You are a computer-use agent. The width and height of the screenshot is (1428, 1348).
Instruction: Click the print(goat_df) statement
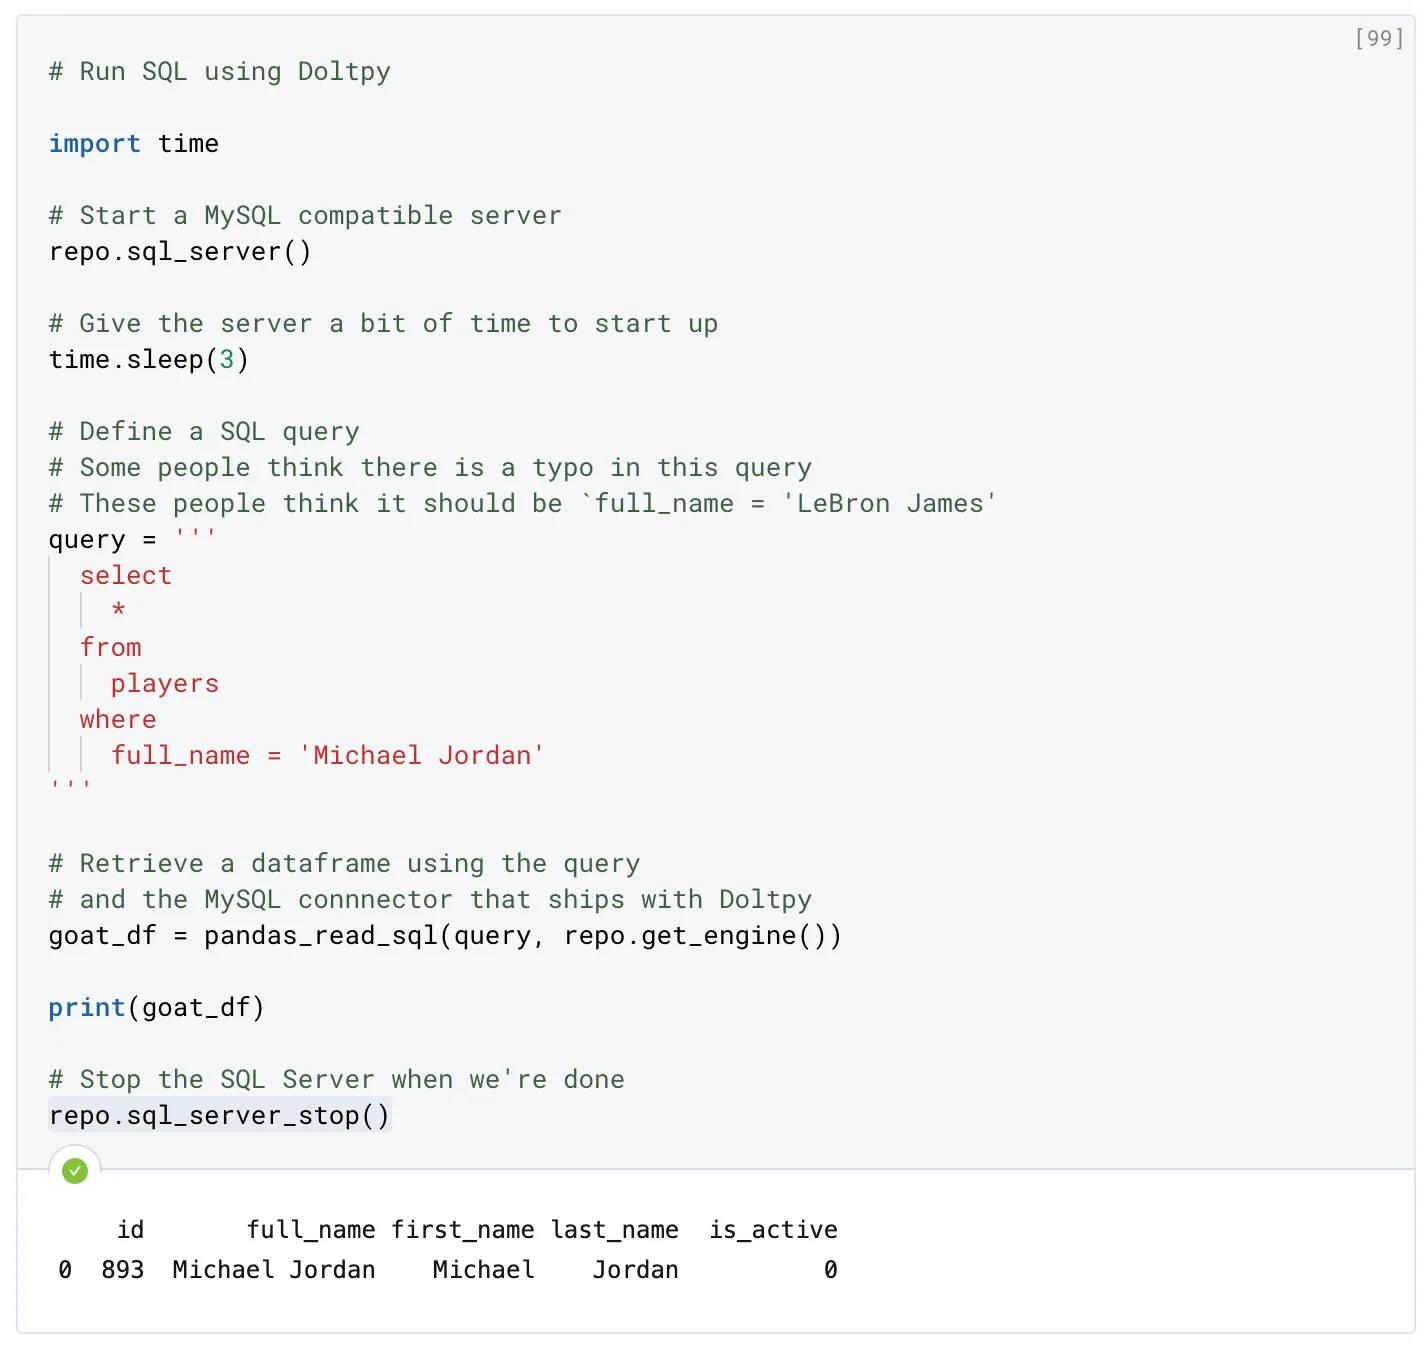tap(155, 1007)
